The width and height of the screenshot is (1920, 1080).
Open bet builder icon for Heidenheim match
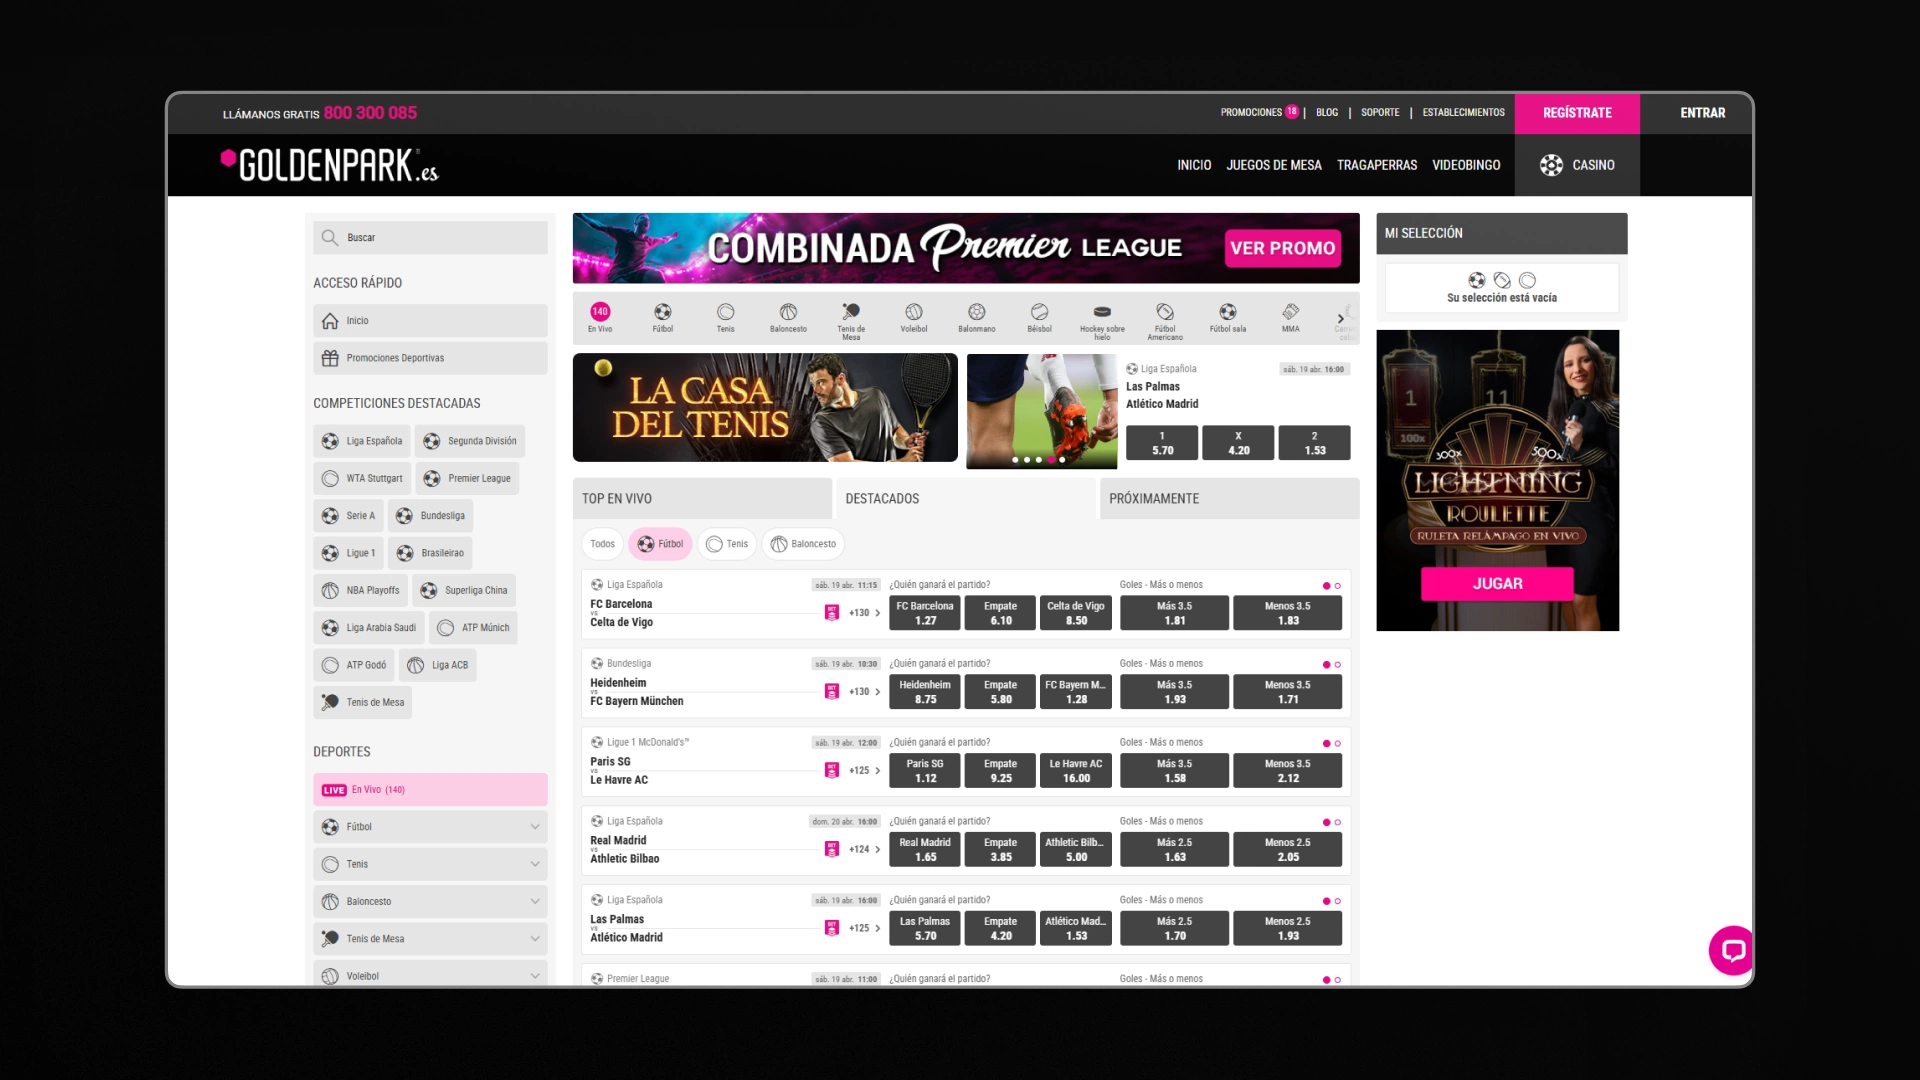coord(832,692)
